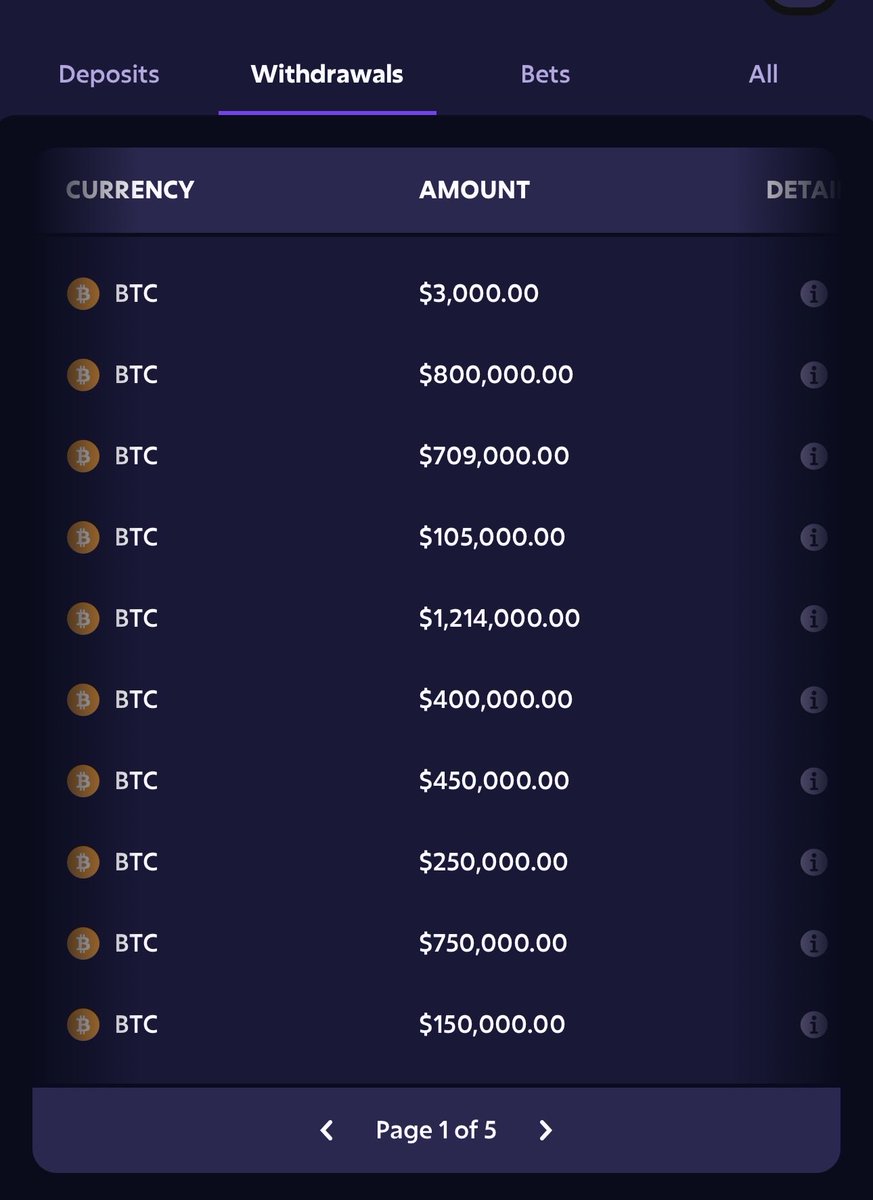The height and width of the screenshot is (1200, 873).
Task: Open details info for $1,214,000.00 withdrawal
Action: point(814,618)
